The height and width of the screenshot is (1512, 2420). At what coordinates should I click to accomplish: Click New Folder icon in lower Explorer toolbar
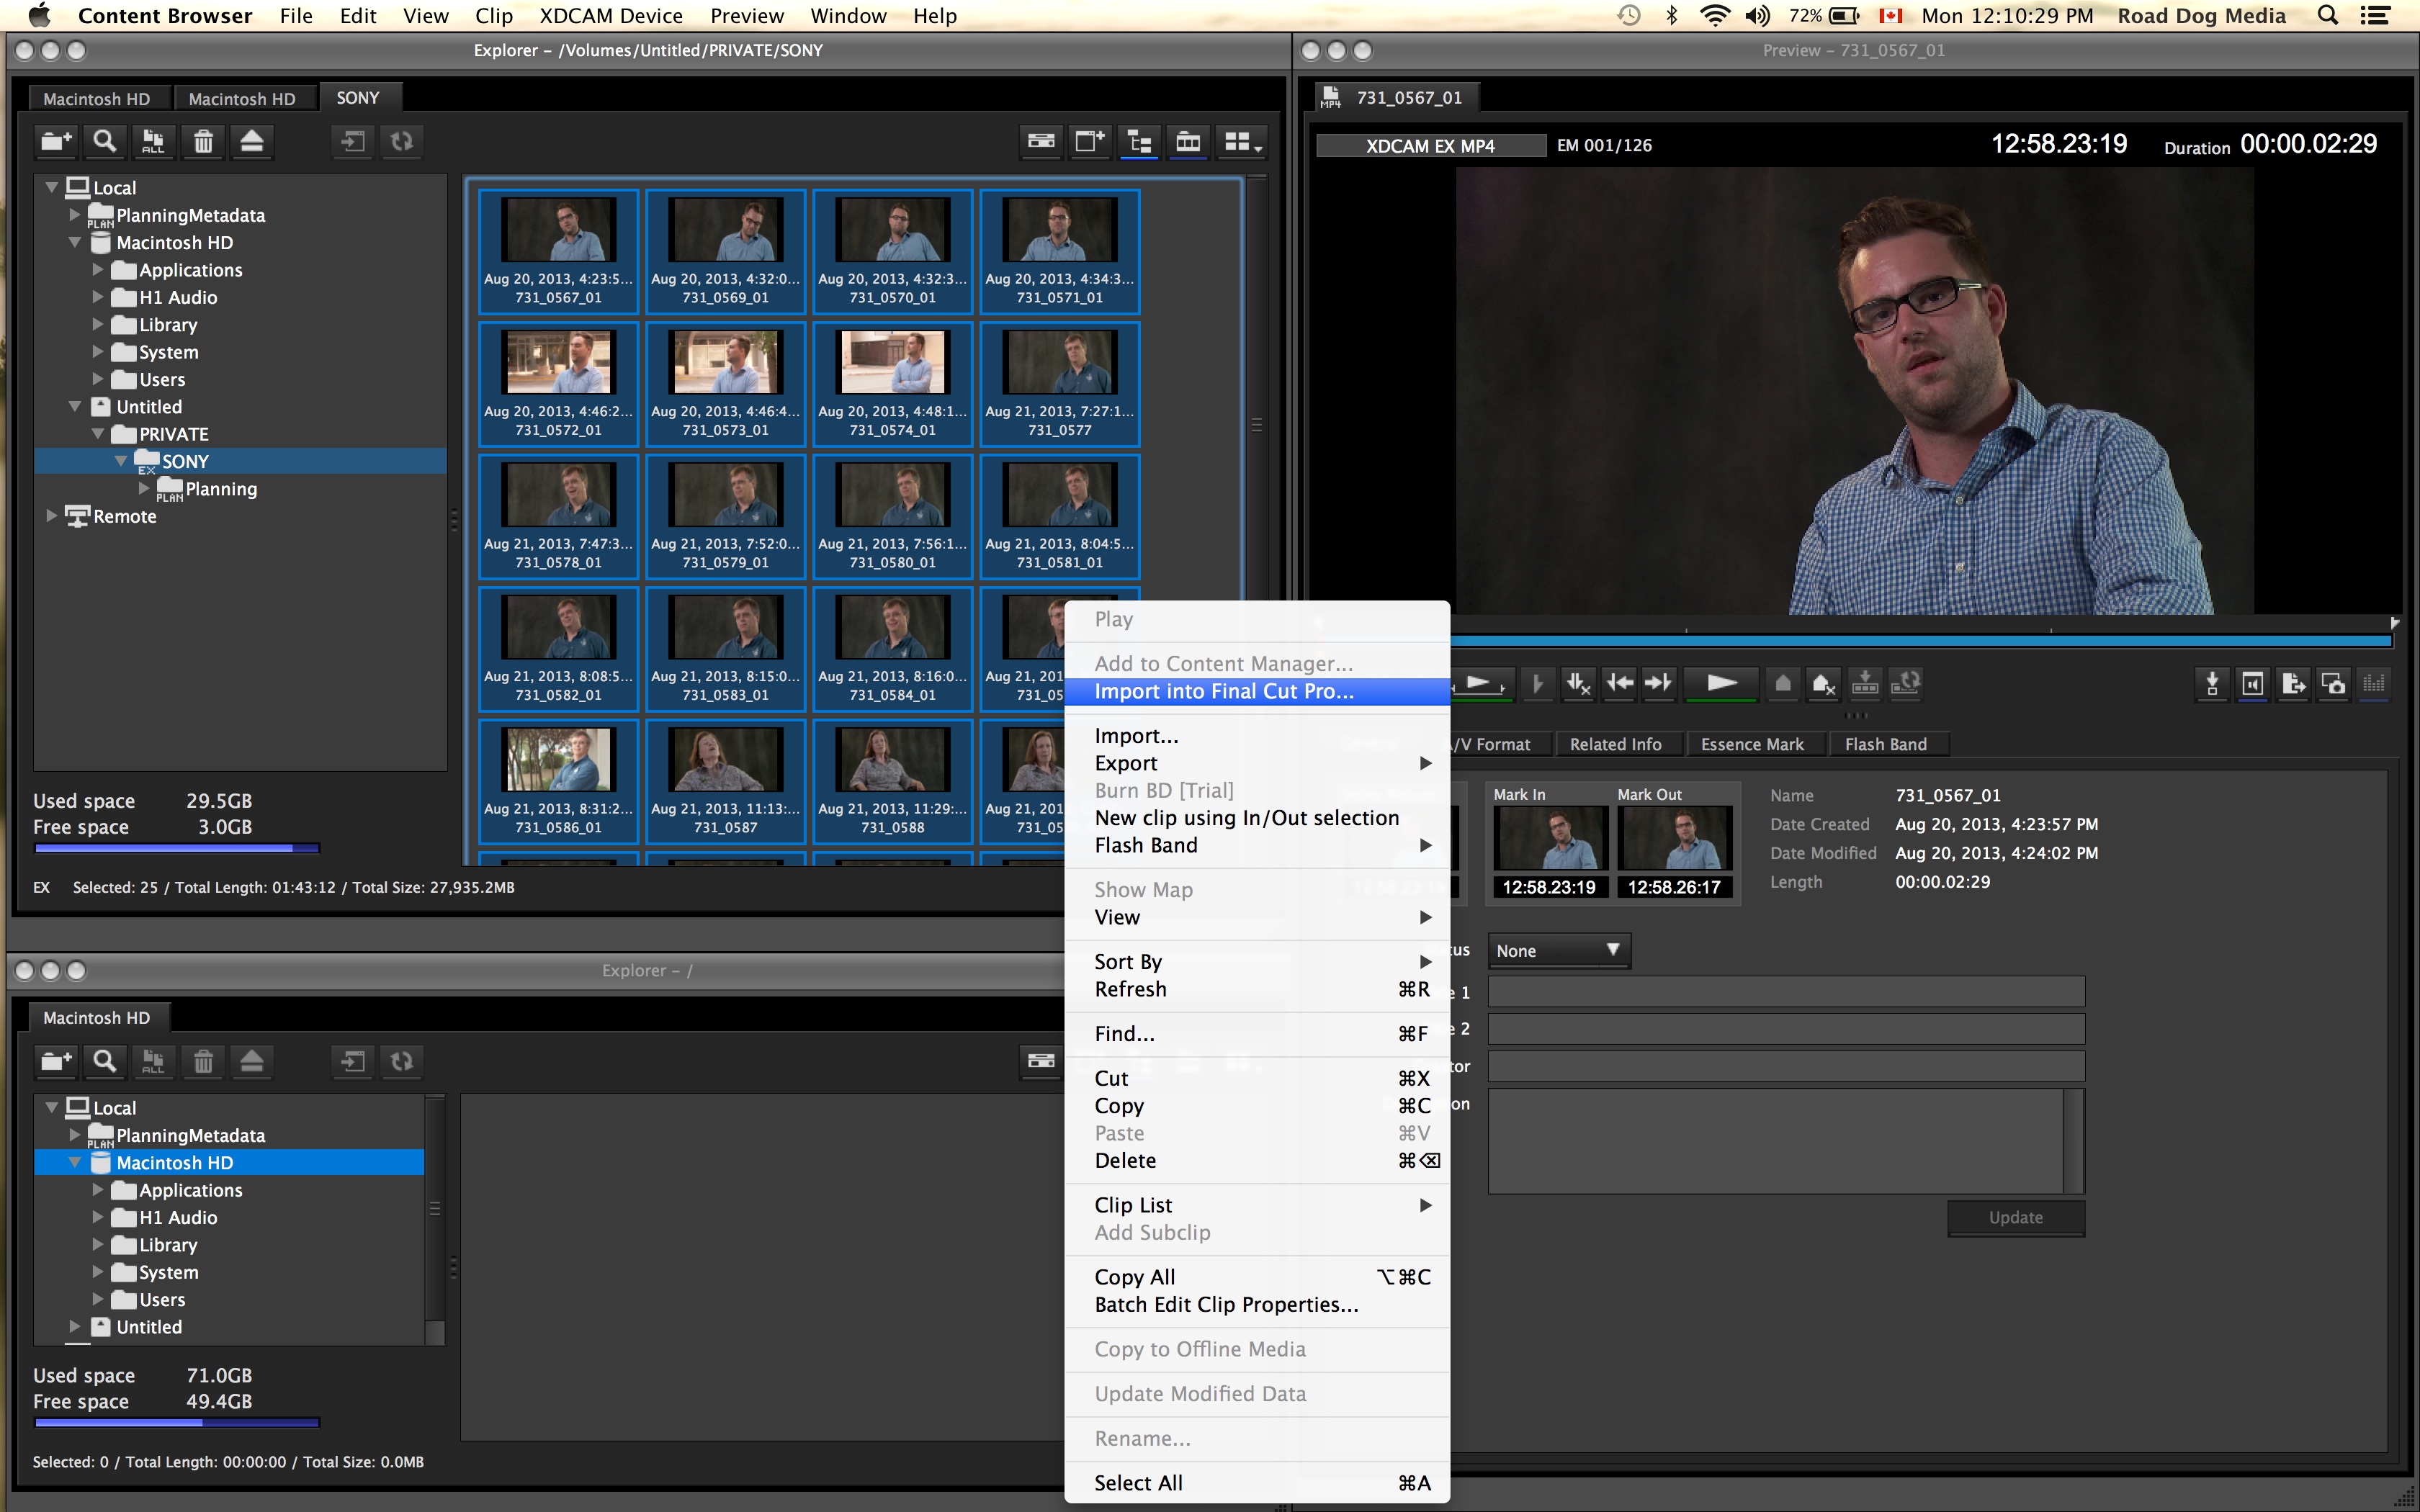click(x=56, y=1061)
